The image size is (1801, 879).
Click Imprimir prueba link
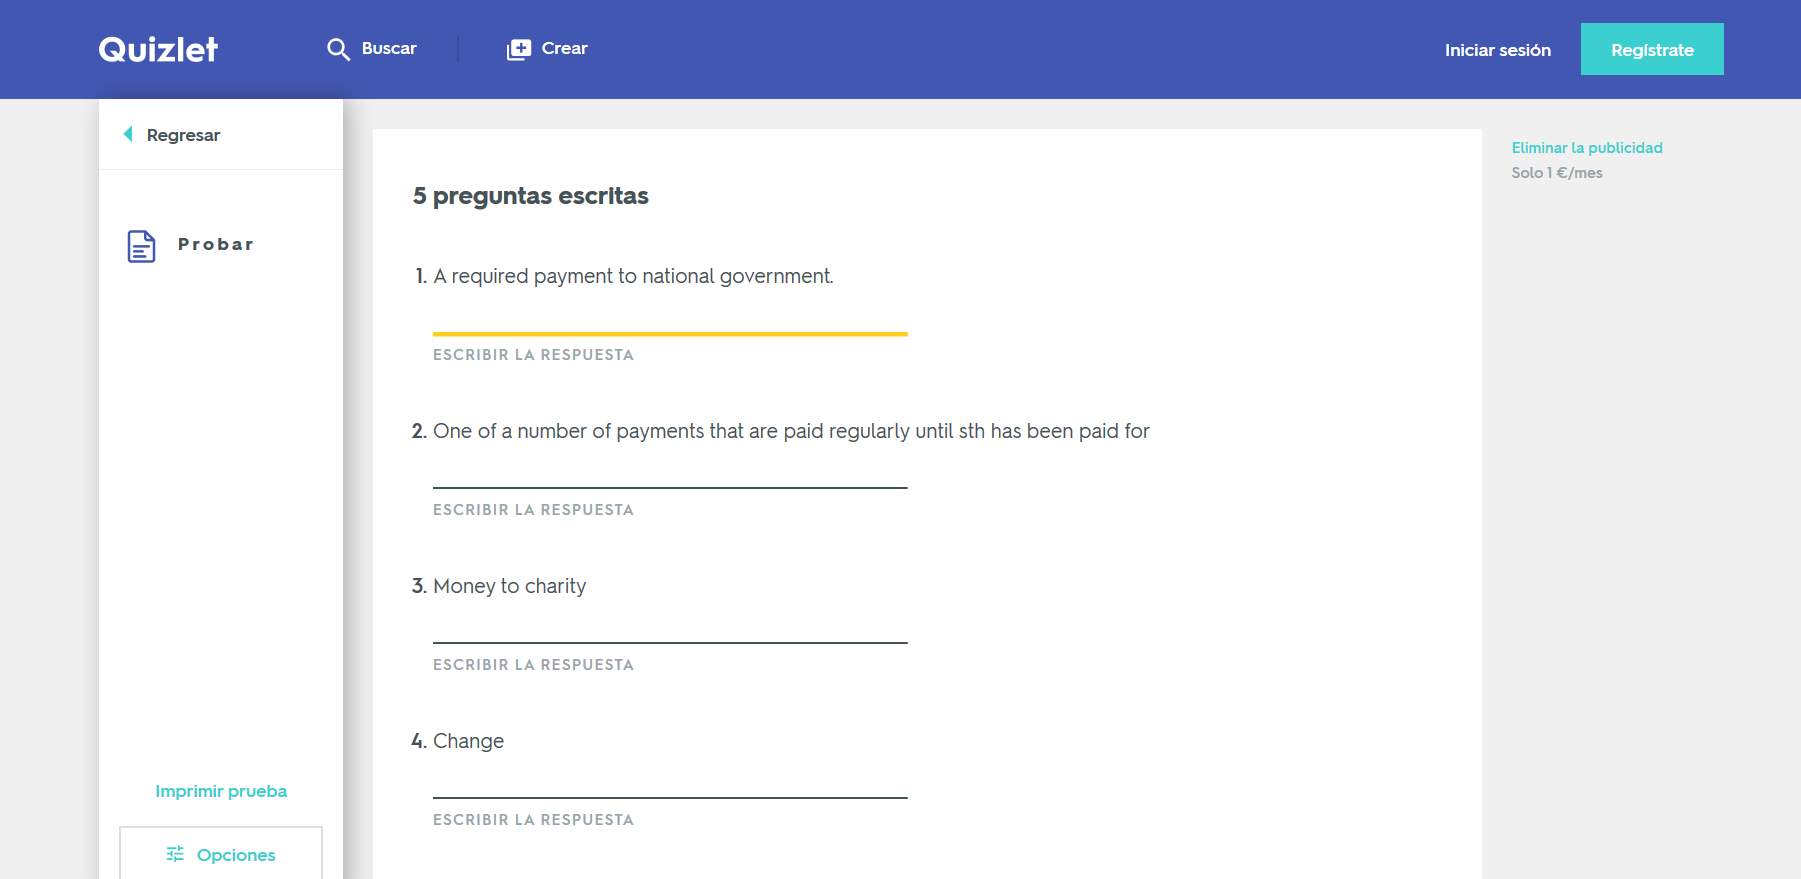pos(221,791)
